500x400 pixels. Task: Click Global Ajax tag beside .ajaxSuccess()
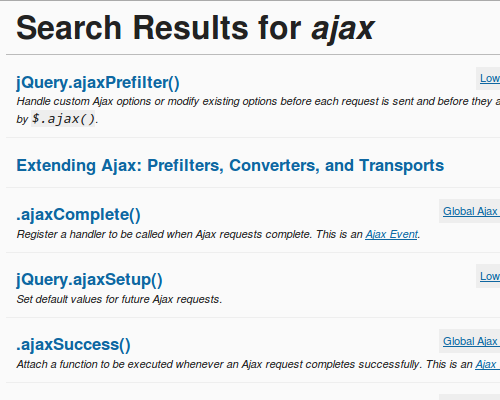click(470, 341)
